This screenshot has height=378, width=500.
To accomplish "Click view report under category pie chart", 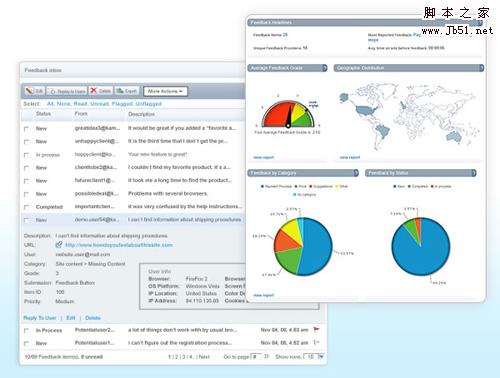I will (x=263, y=295).
